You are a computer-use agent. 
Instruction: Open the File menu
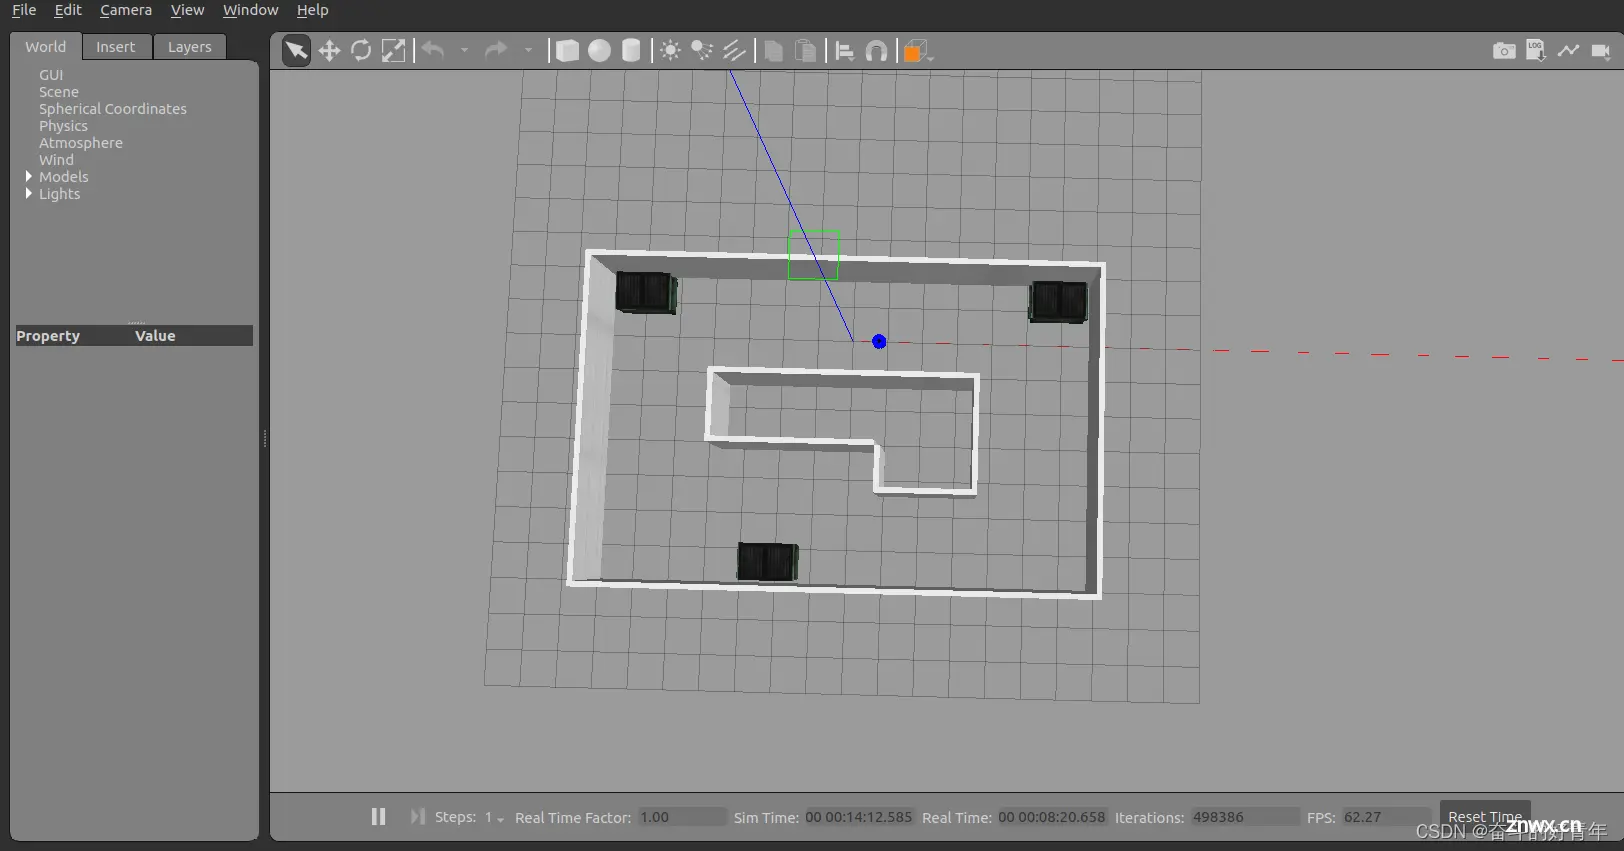tap(24, 10)
